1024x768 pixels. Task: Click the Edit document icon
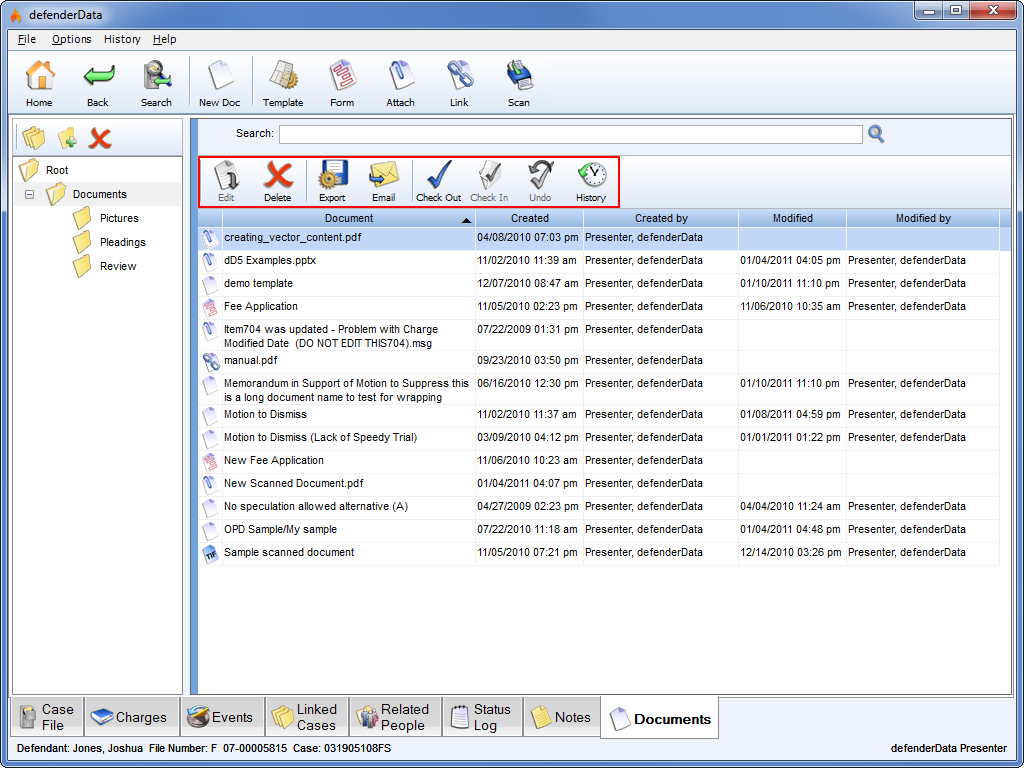coord(226,182)
